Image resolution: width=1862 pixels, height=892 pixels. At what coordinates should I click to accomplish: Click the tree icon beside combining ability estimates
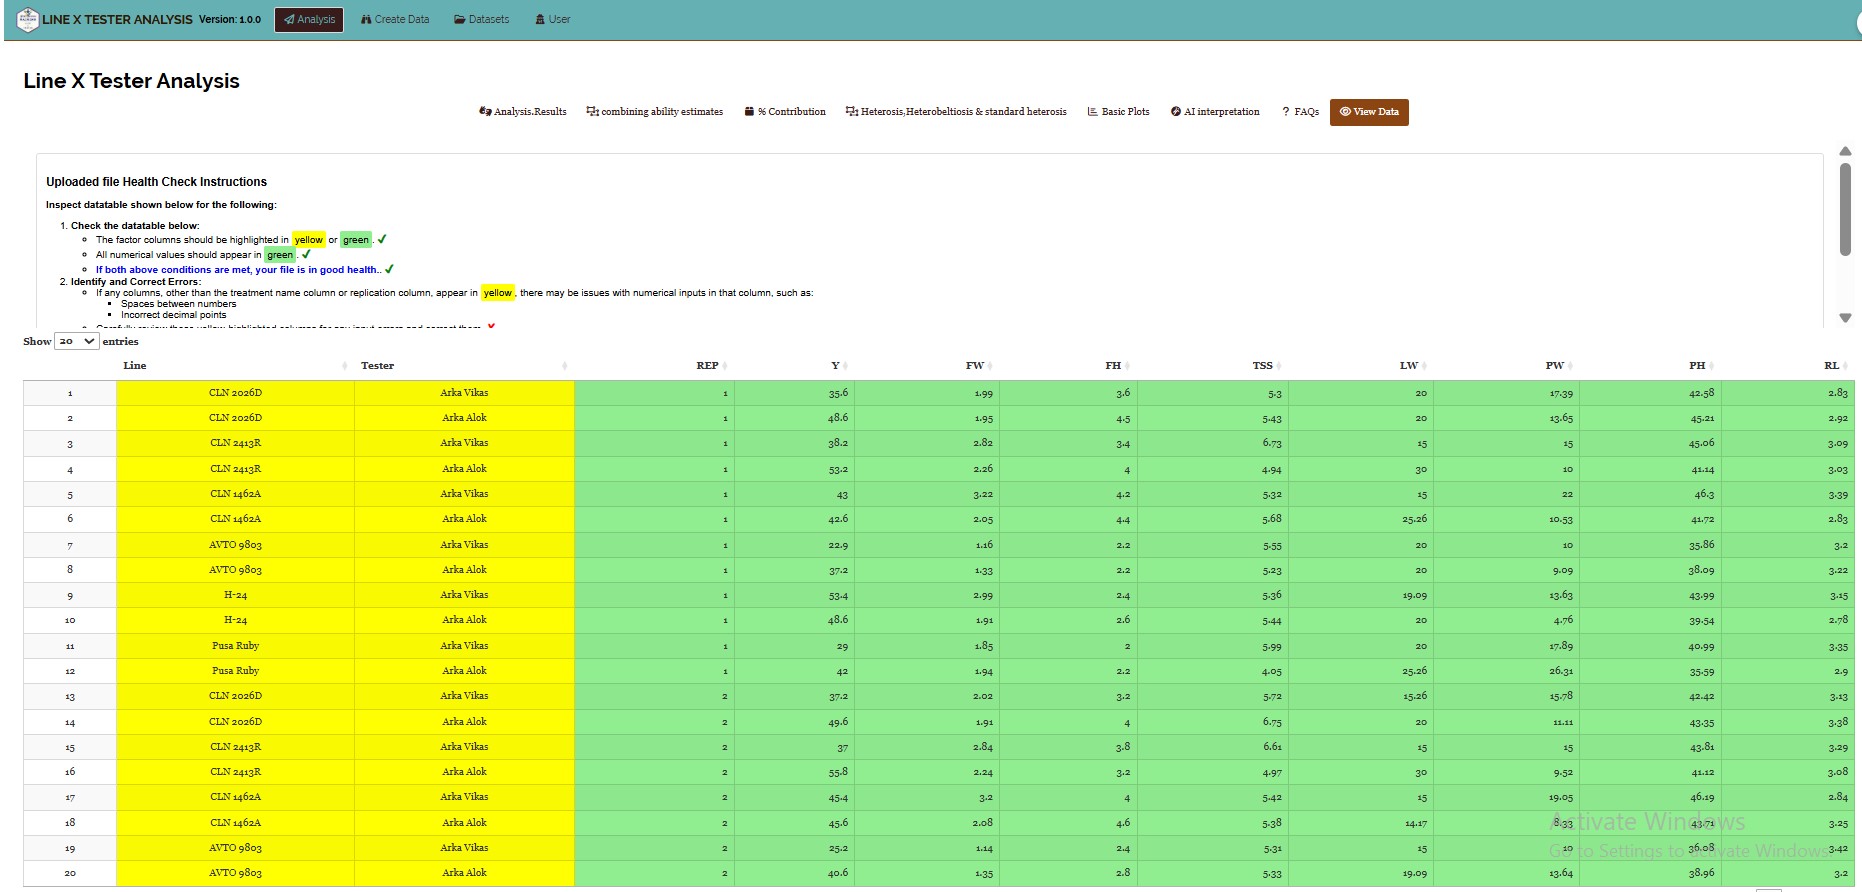coord(592,112)
